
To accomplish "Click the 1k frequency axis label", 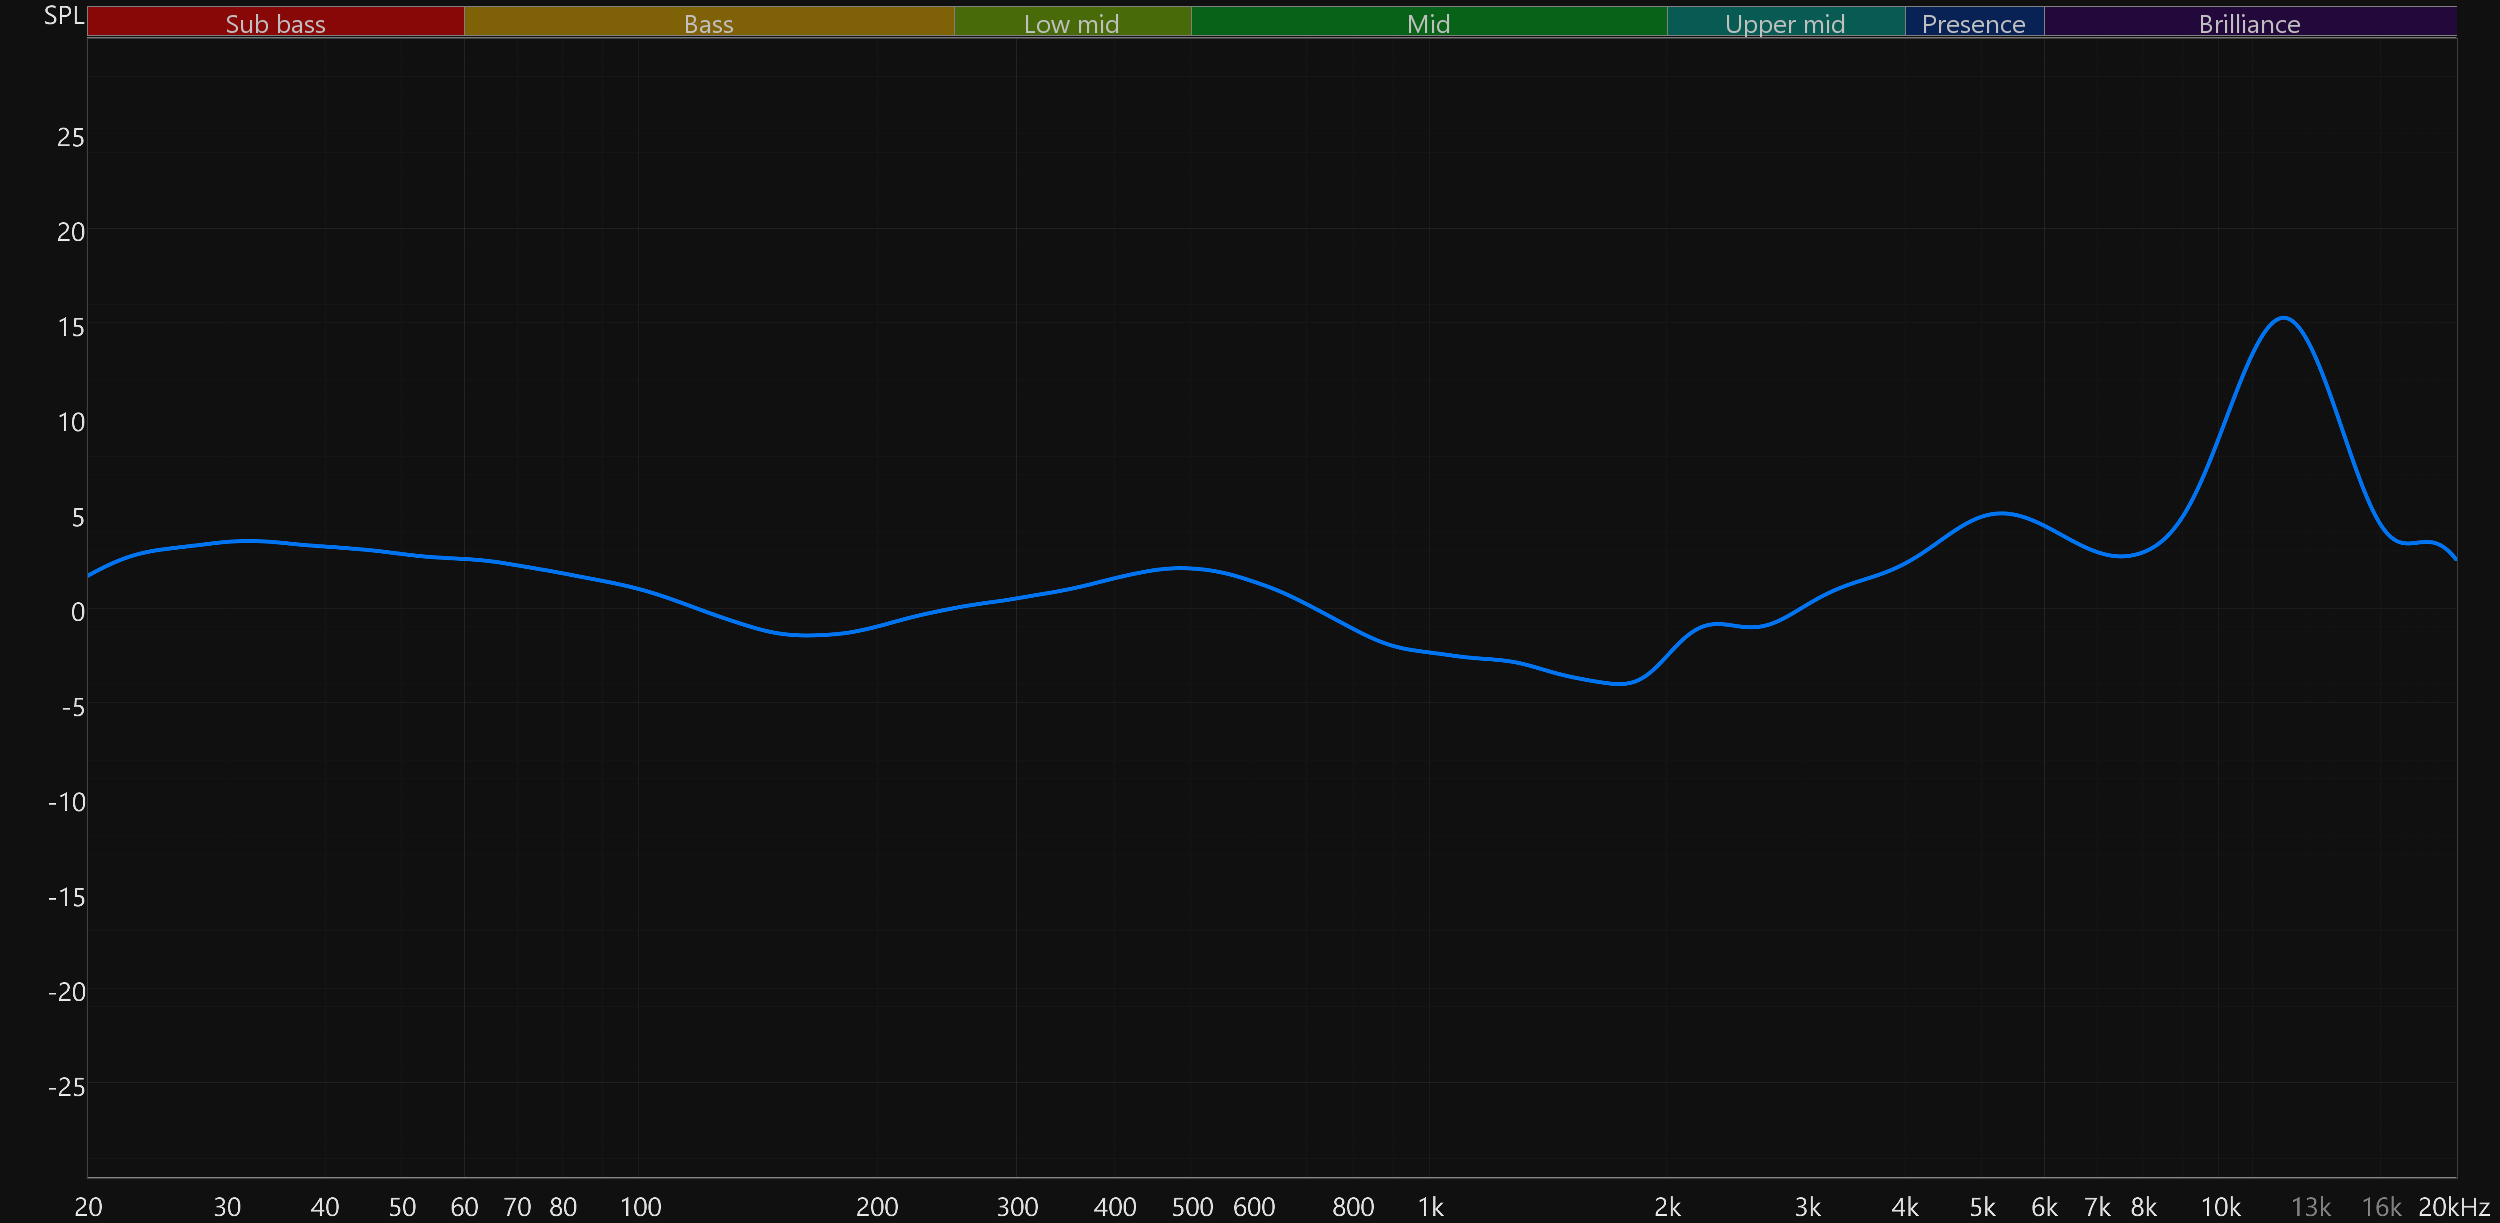I will (x=1430, y=1207).
